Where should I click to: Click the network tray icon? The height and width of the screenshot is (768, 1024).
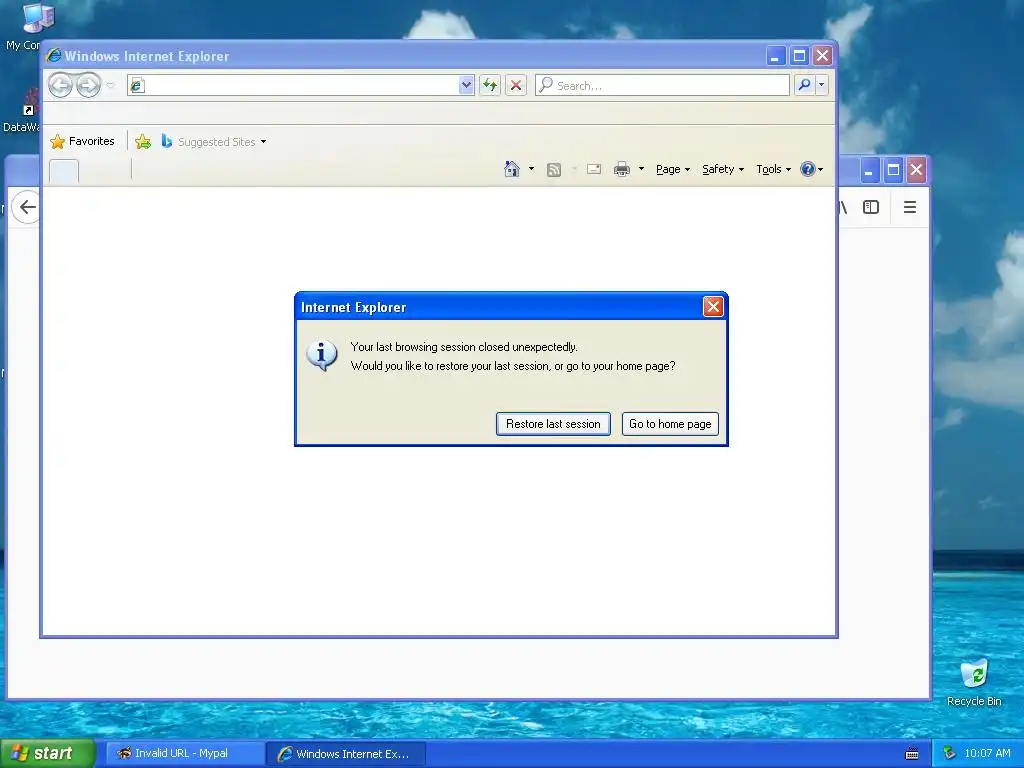click(x=950, y=753)
